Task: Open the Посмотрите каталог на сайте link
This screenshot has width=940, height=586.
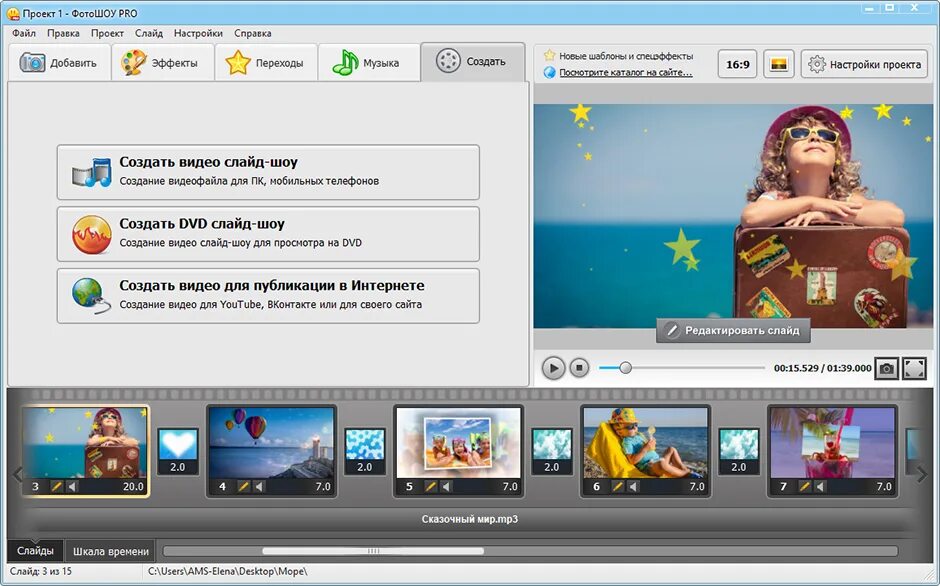Action: (625, 73)
